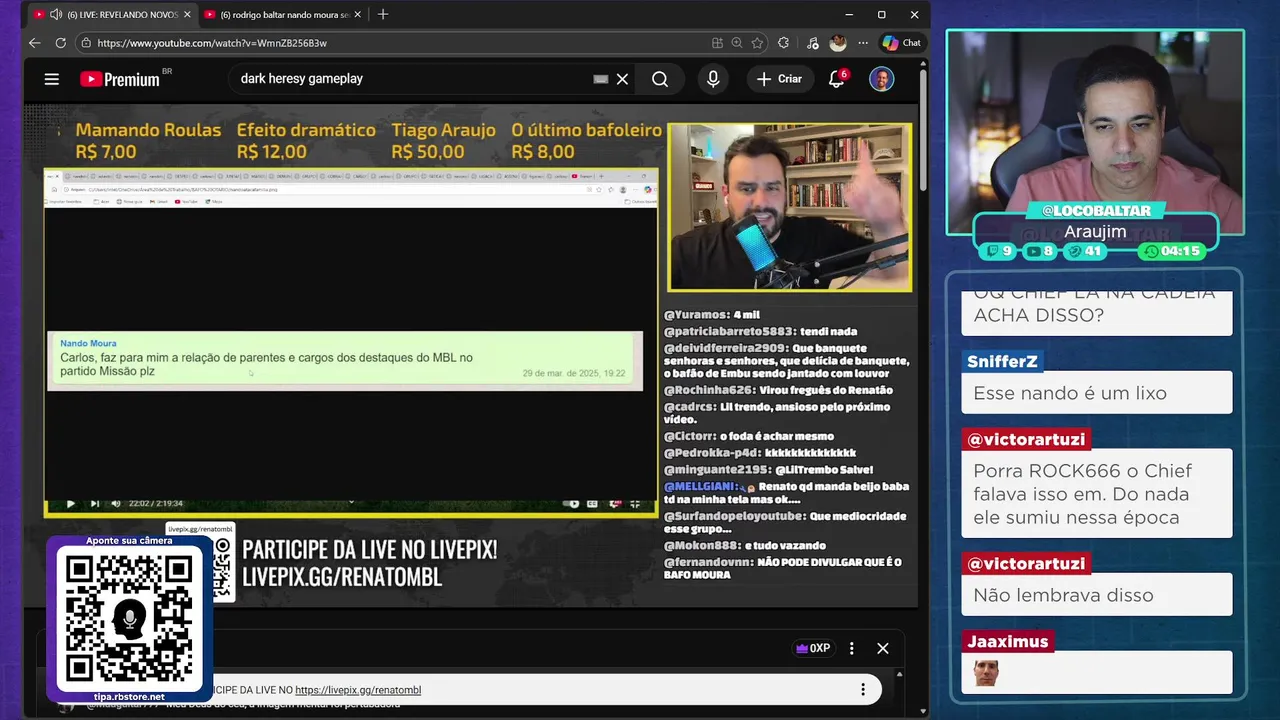Screen dimensions: 1280x720
Task: Open browser extensions puzzle icon
Action: [x=783, y=43]
